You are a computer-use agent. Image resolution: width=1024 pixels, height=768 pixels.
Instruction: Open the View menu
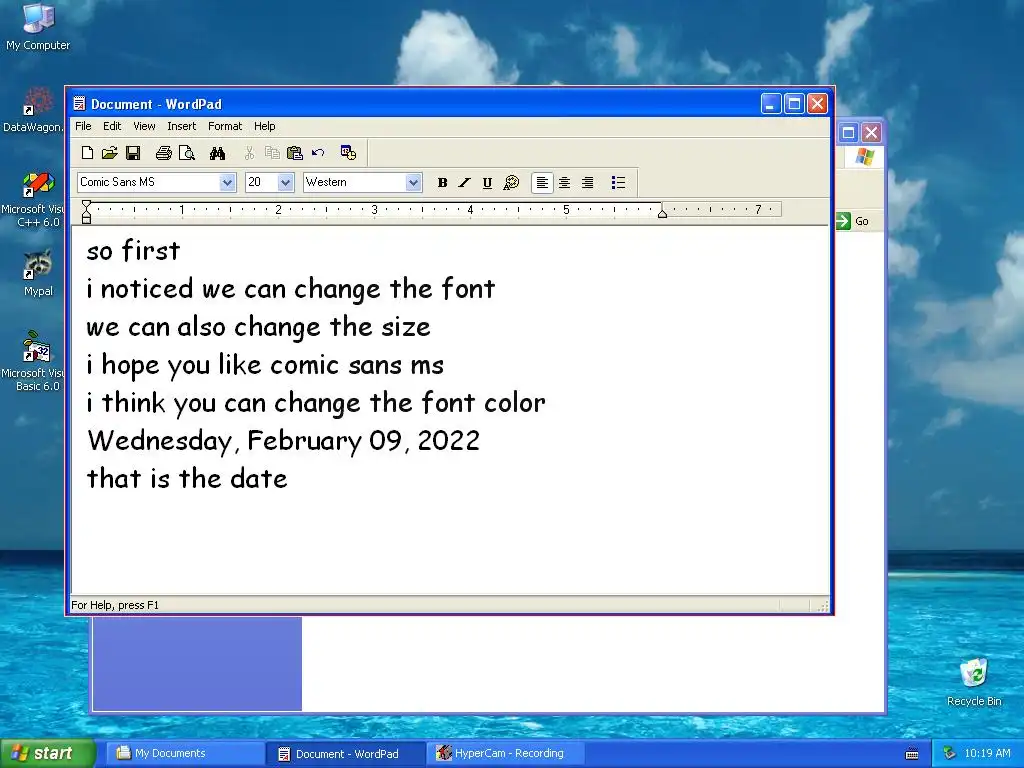[x=144, y=126]
